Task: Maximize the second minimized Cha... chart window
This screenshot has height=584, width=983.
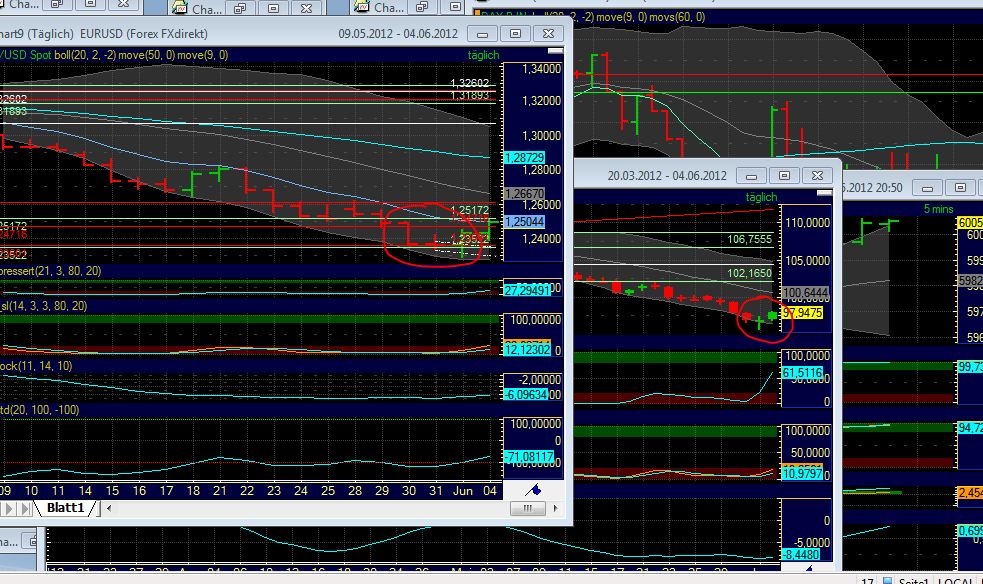Action: coord(273,8)
